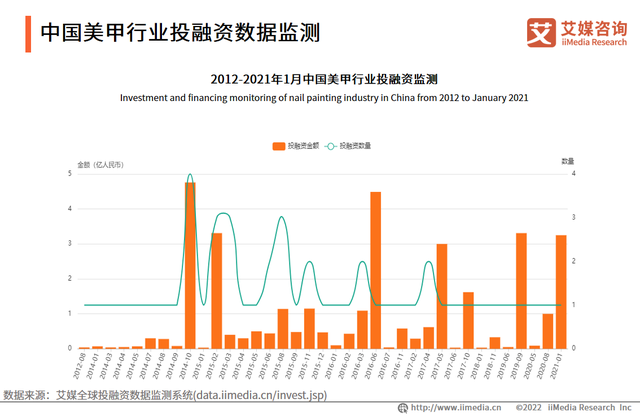Click the 2020-05 x-axis label
Viewport: 640px width, 416px height.
(x=530, y=366)
